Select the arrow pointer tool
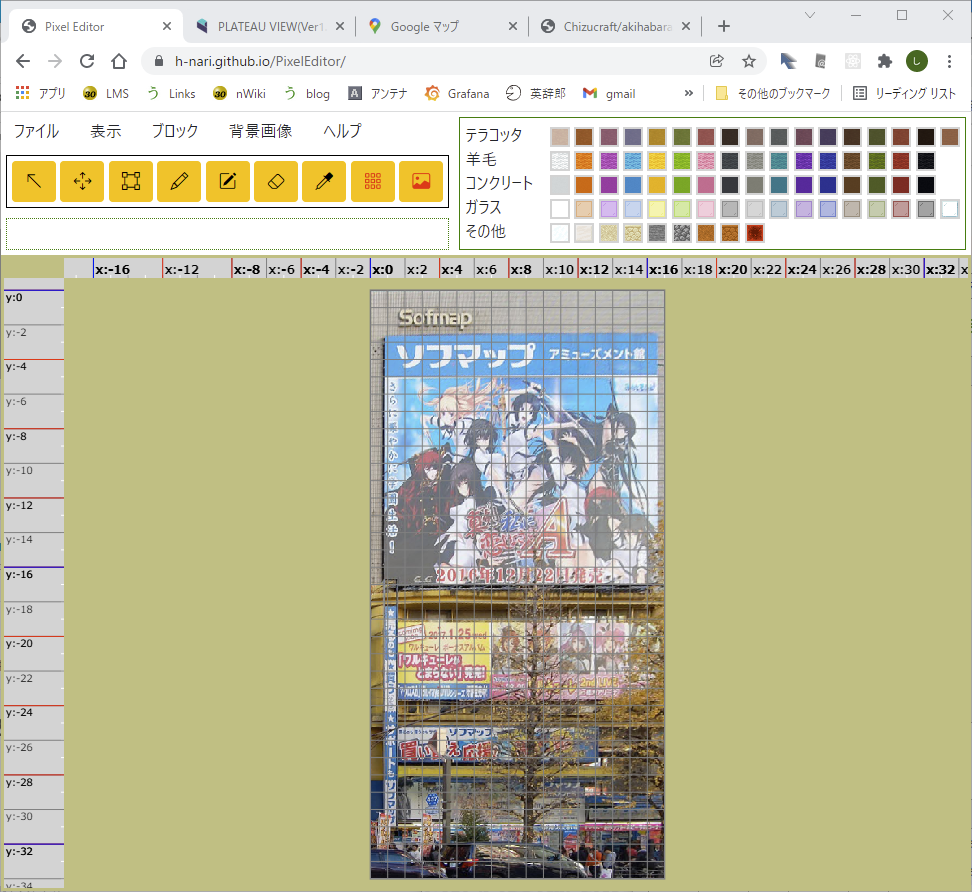This screenshot has height=892, width=972. pyautogui.click(x=34, y=181)
